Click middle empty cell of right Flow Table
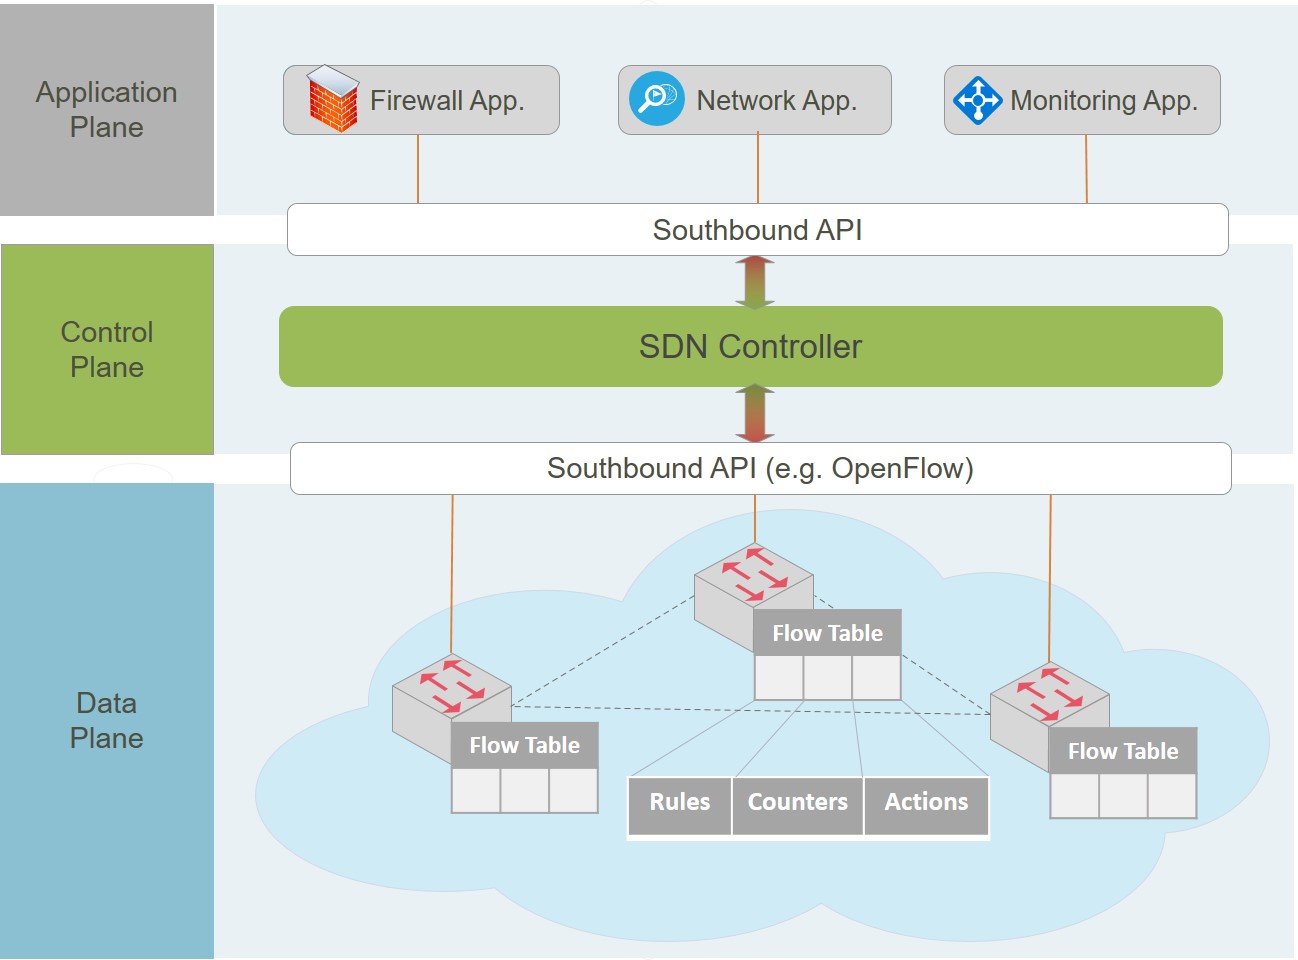This screenshot has height=960, width=1298. (x=1123, y=796)
